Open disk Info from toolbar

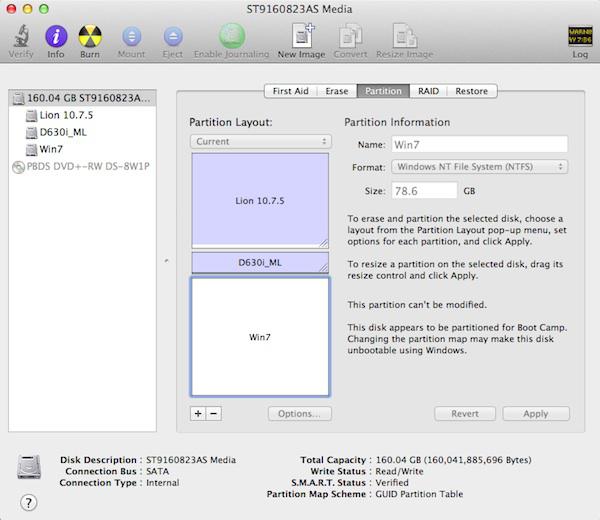coord(56,37)
